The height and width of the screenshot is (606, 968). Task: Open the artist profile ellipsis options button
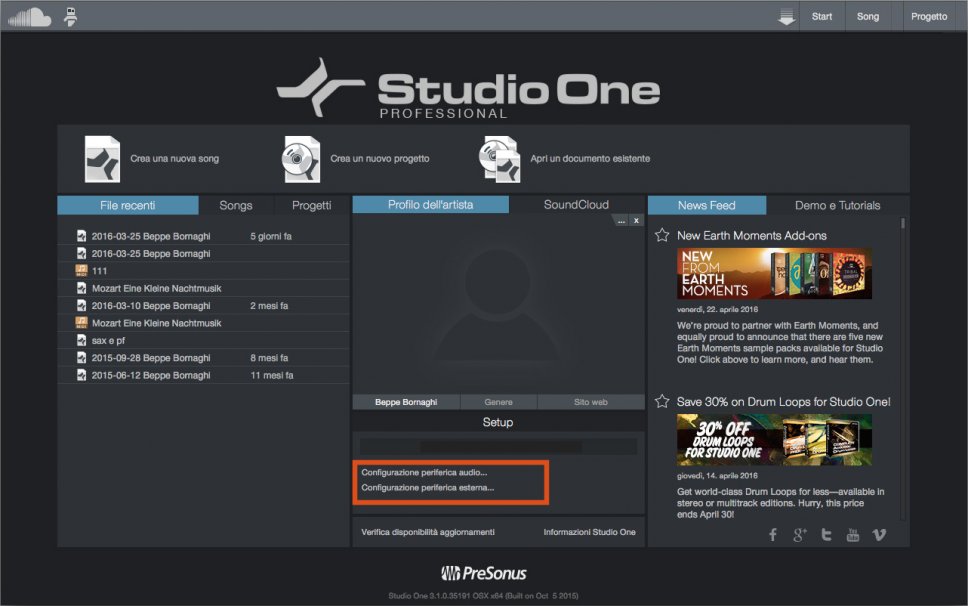point(621,220)
